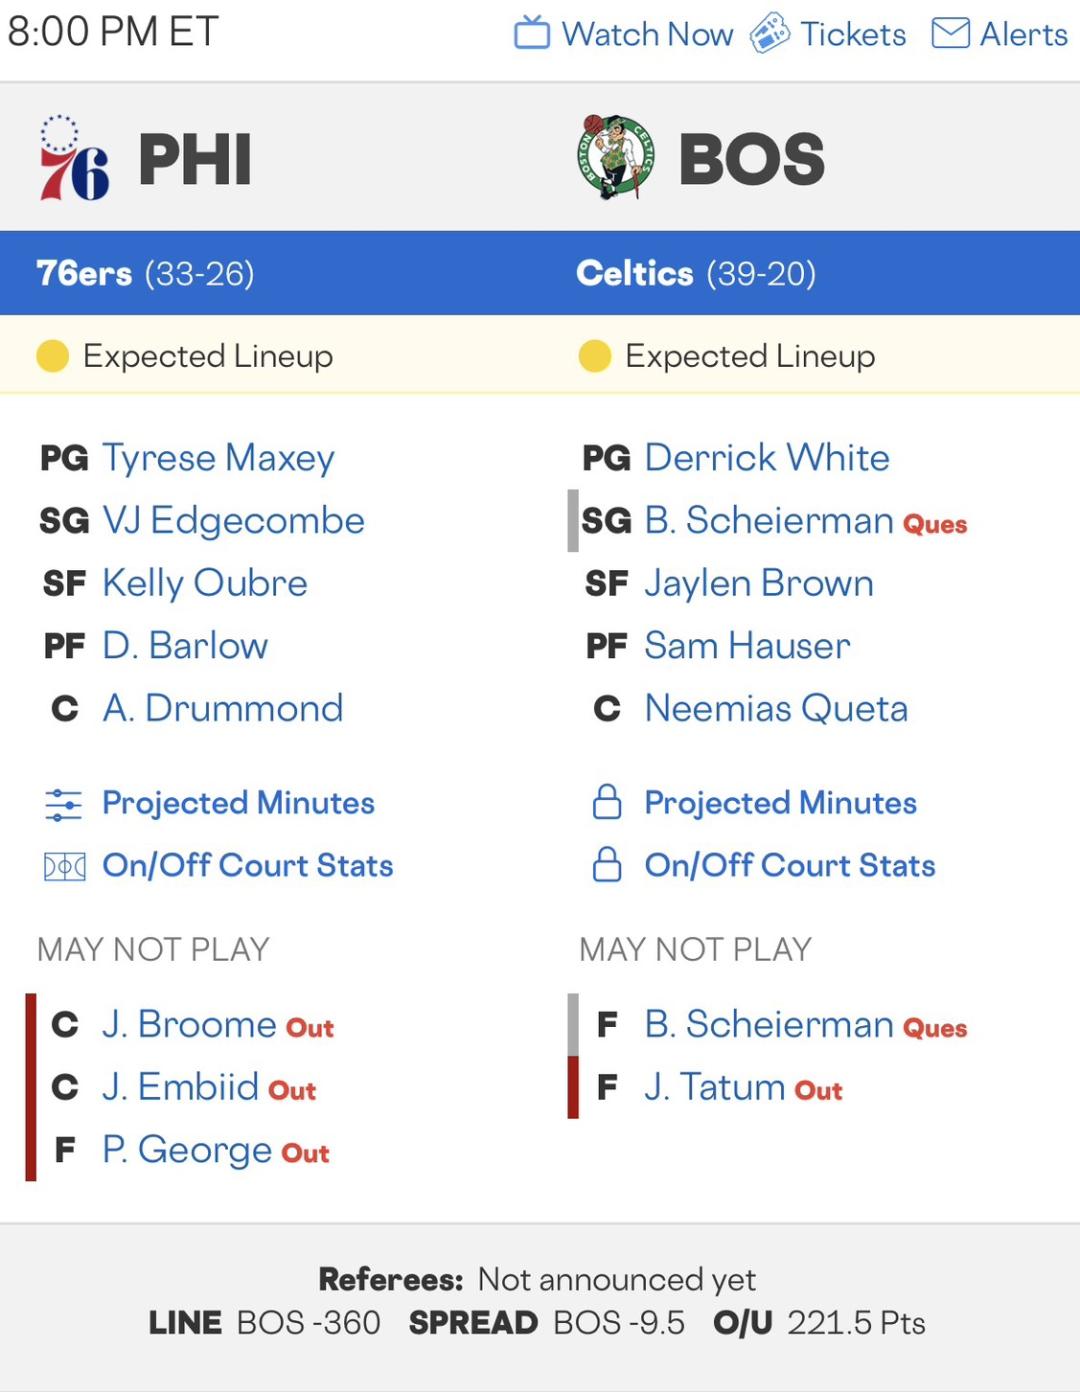
Task: Click the Watch Now TV icon
Action: pos(531,33)
